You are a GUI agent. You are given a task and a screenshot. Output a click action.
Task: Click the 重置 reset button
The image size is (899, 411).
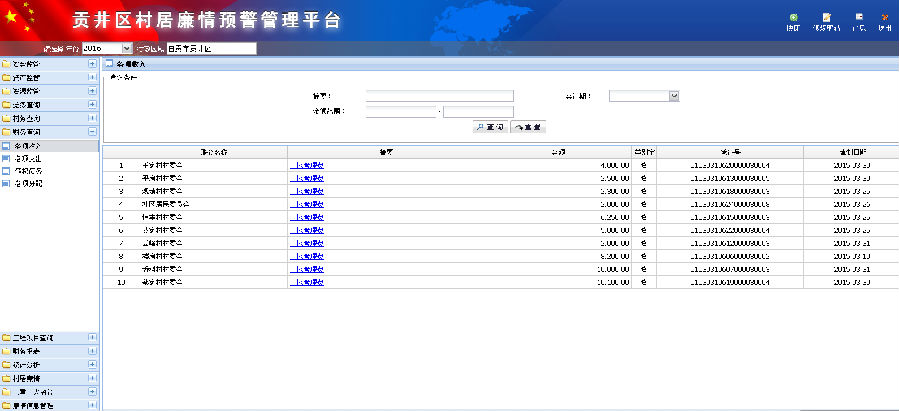[528, 127]
